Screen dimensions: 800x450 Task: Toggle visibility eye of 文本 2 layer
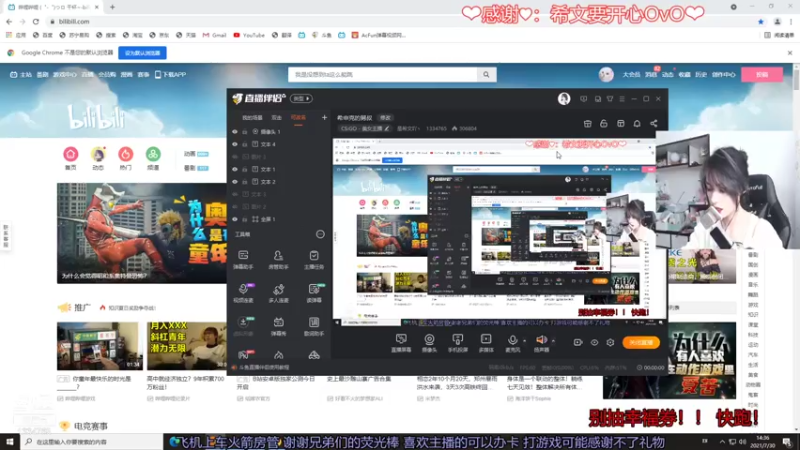point(235,182)
